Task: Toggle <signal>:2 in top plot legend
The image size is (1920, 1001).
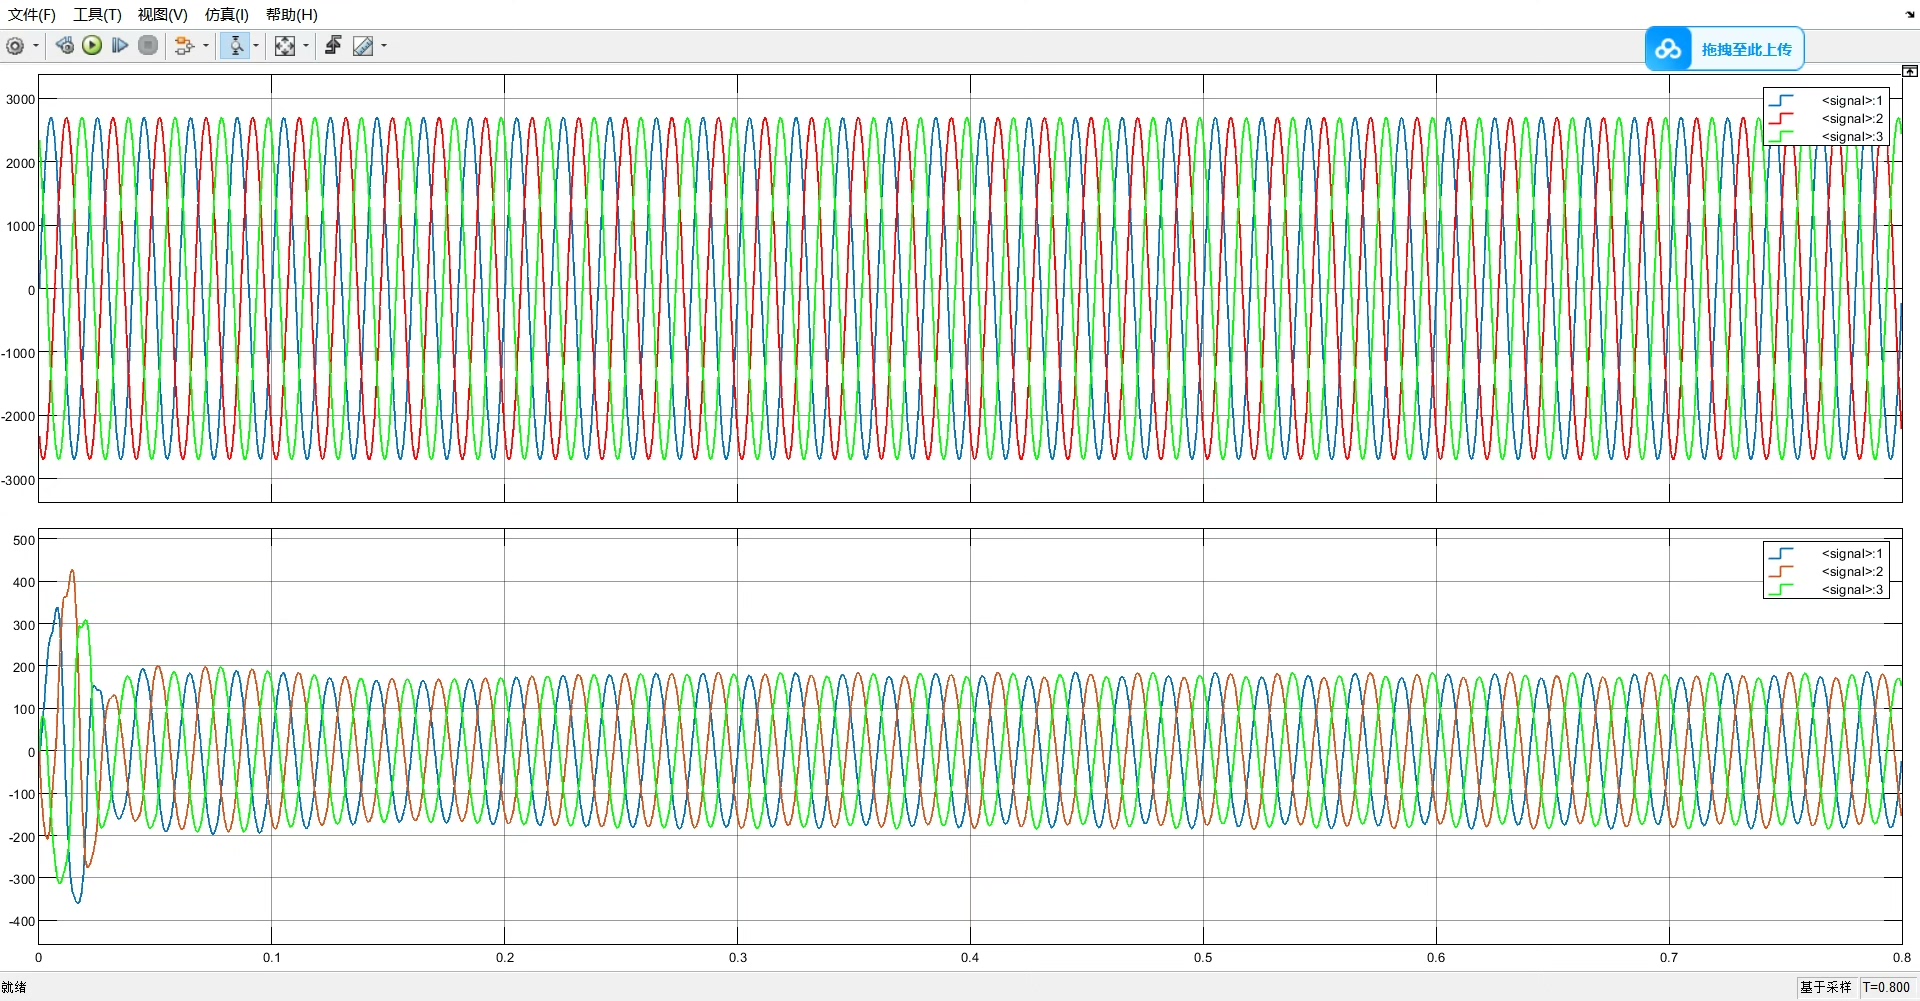Action: tap(1852, 118)
